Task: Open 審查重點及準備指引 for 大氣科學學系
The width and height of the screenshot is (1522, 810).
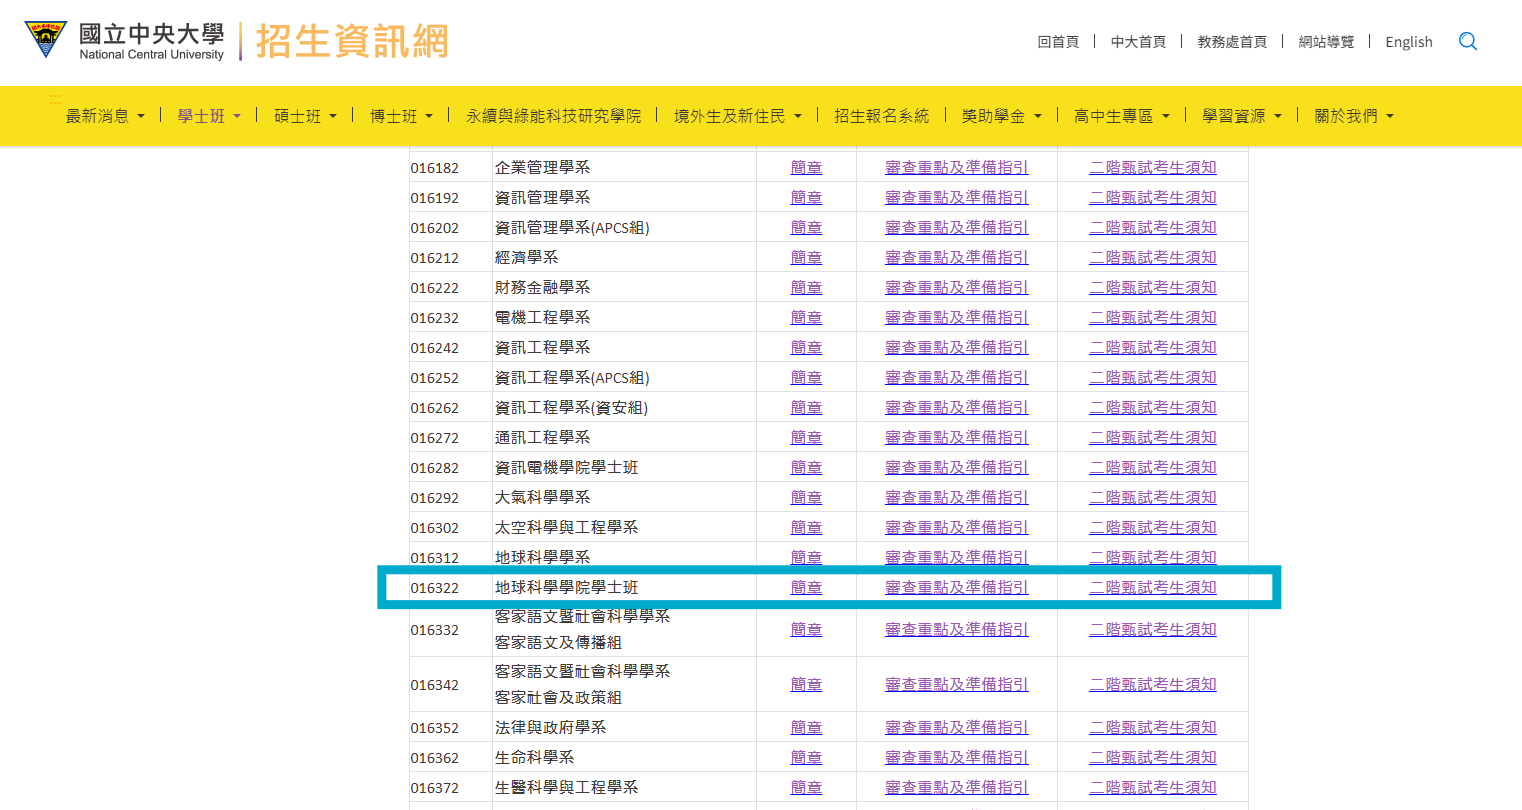Action: click(x=956, y=498)
